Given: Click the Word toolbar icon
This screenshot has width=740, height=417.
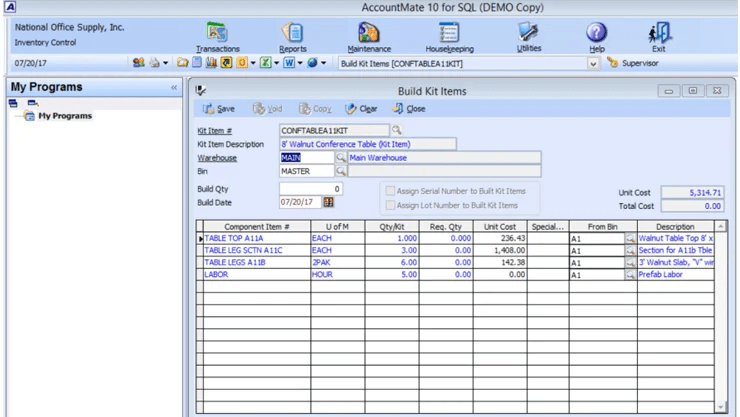Looking at the screenshot, I should click(x=289, y=62).
